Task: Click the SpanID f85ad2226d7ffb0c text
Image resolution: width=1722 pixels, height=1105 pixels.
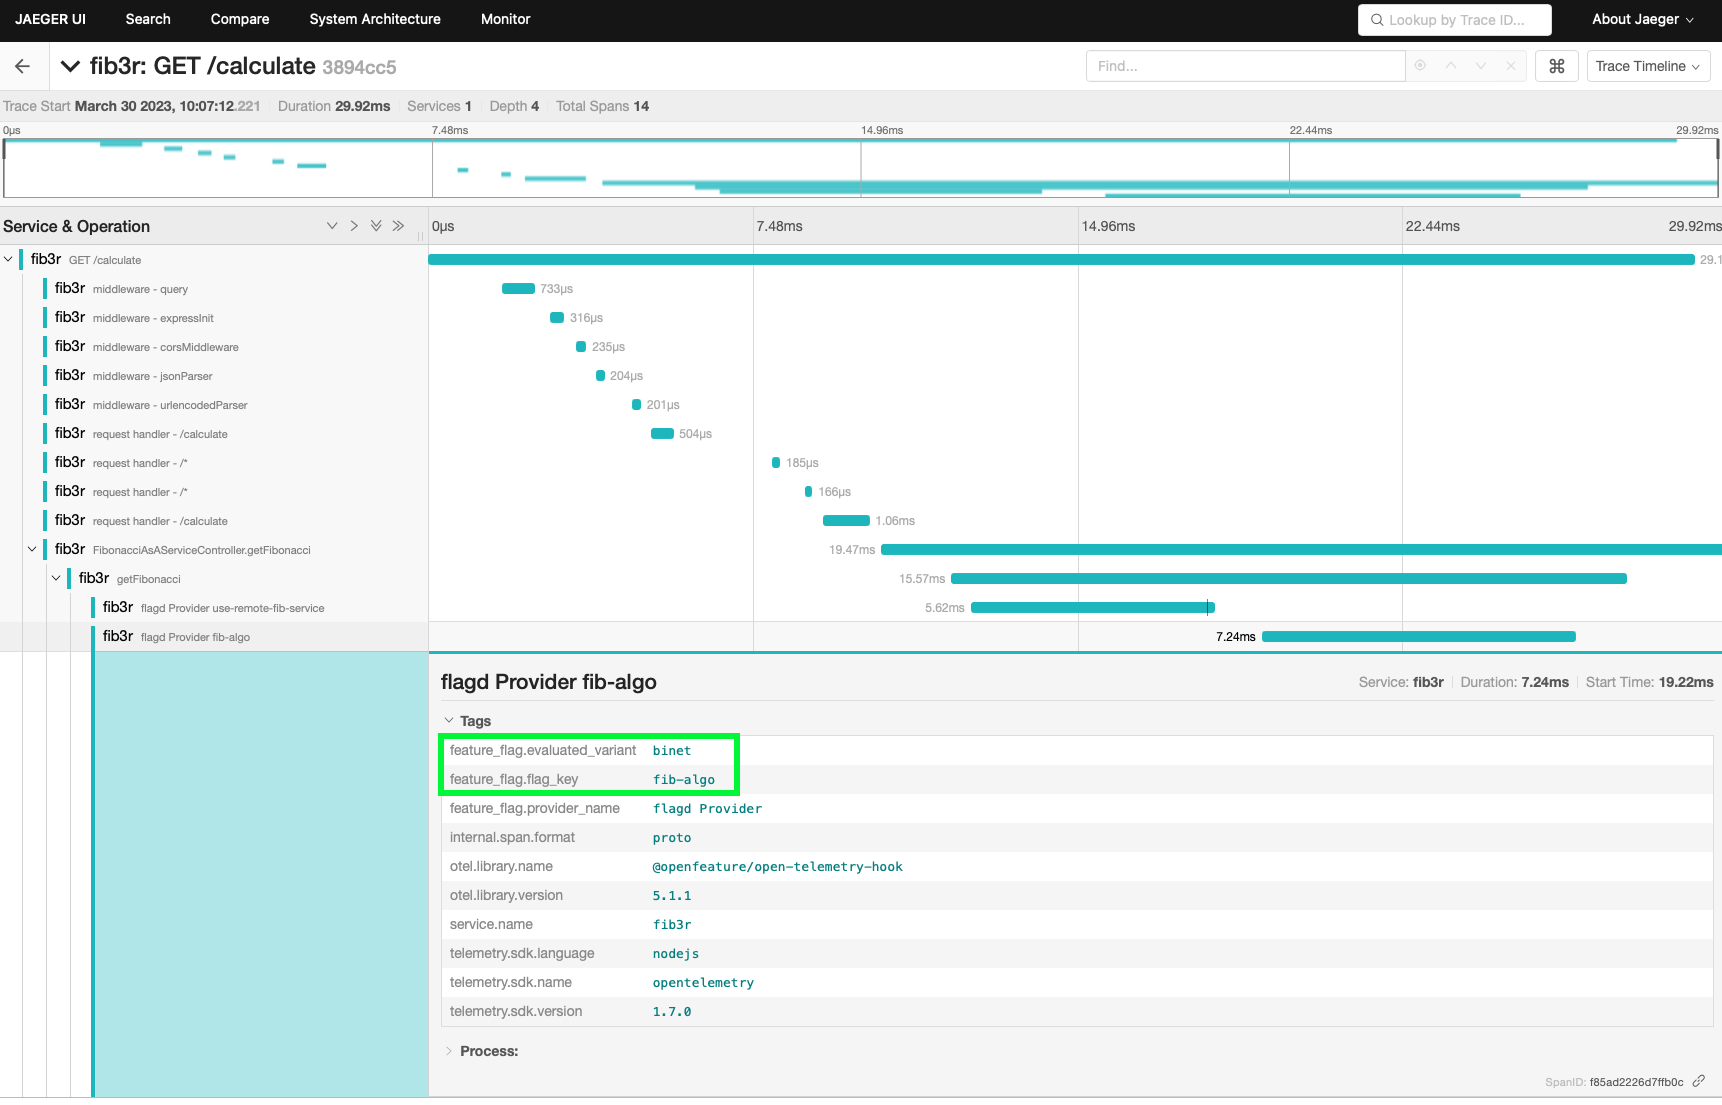Action: pyautogui.click(x=1614, y=1082)
